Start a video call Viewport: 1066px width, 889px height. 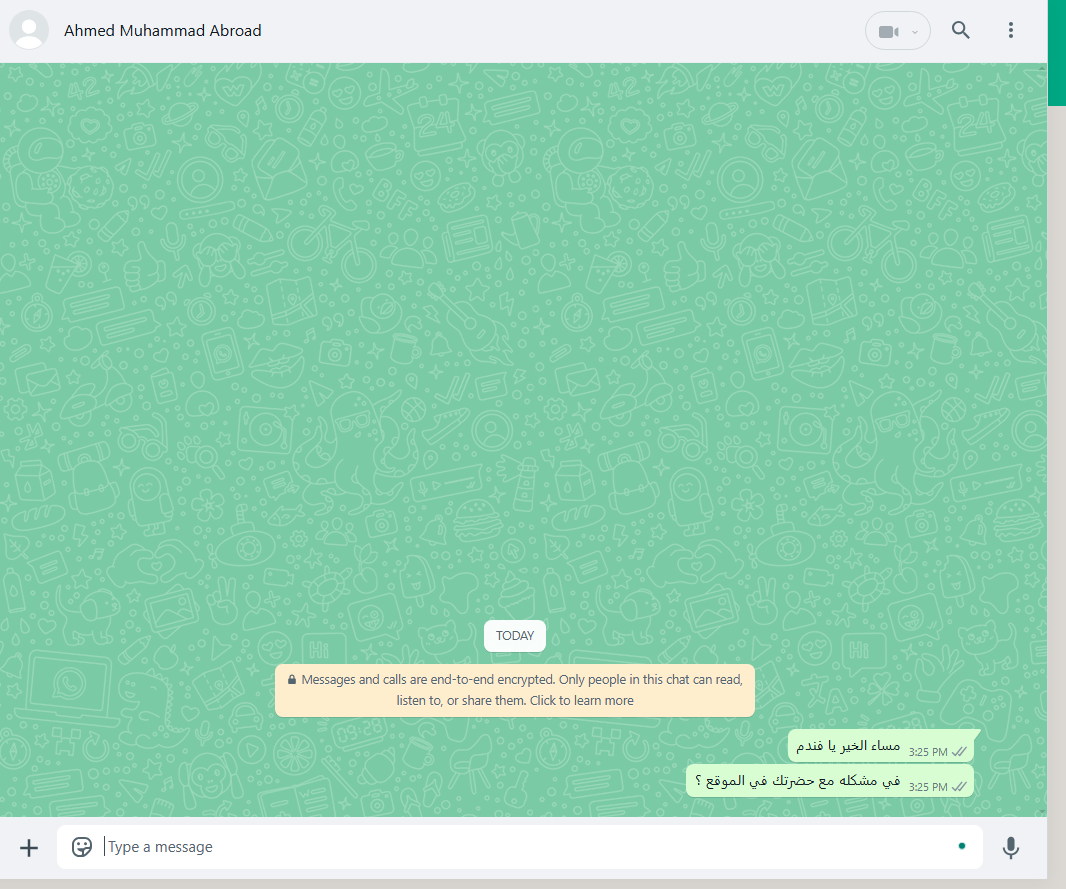[888, 31]
